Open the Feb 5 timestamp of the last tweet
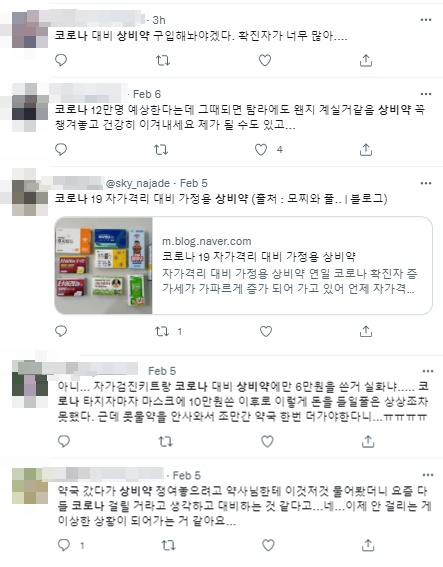The image size is (443, 567). click(x=187, y=475)
